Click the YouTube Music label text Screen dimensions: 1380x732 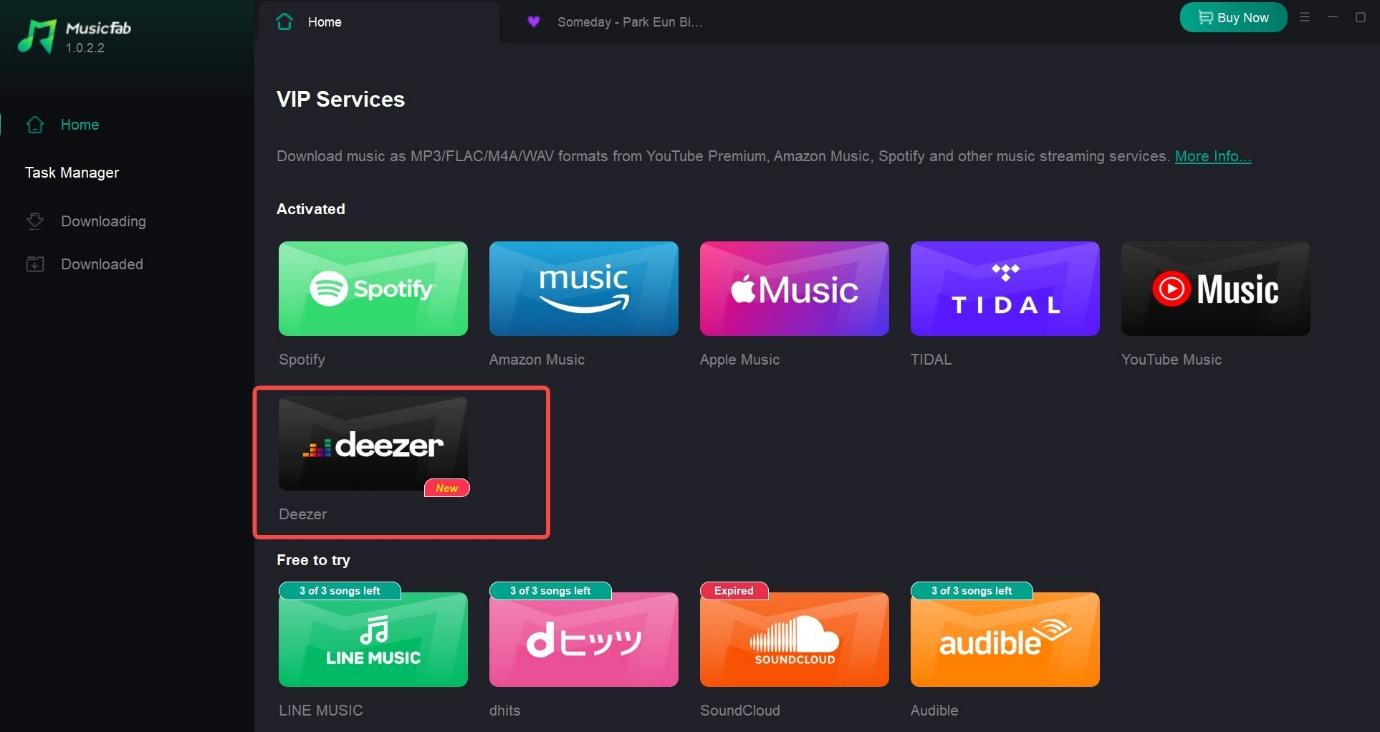1172,359
